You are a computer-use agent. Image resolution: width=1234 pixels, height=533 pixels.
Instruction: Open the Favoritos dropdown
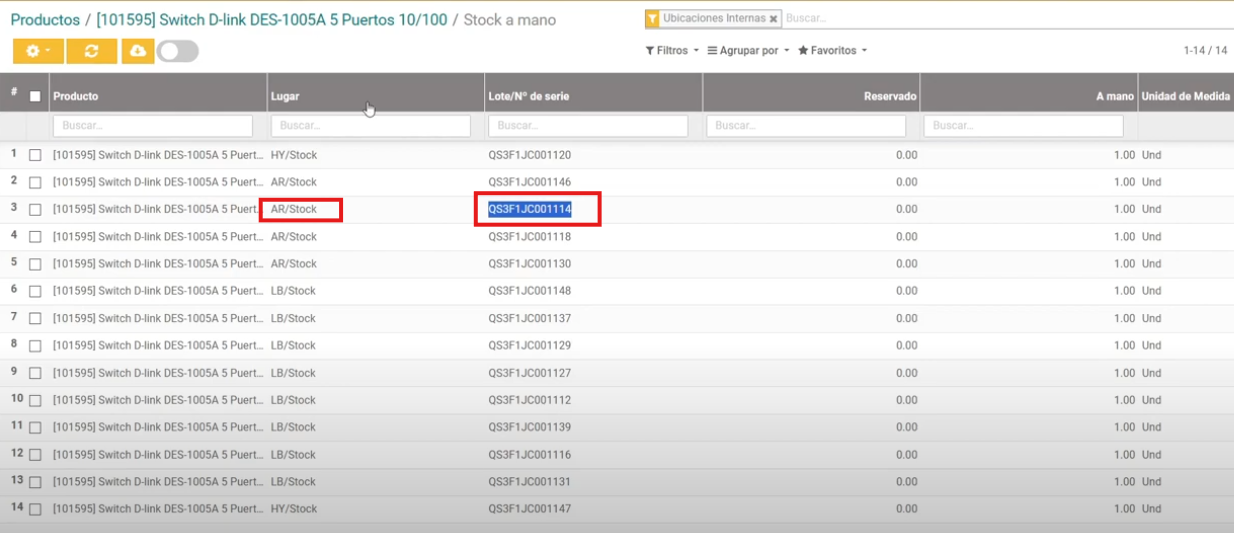832,50
